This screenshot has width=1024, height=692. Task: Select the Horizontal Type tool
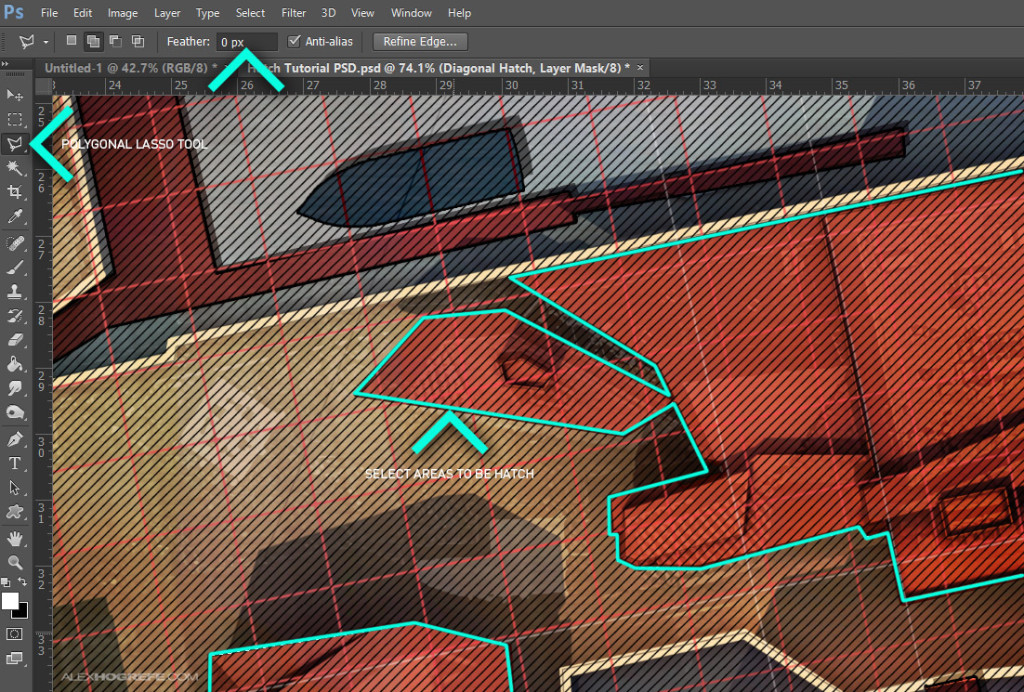[14, 464]
